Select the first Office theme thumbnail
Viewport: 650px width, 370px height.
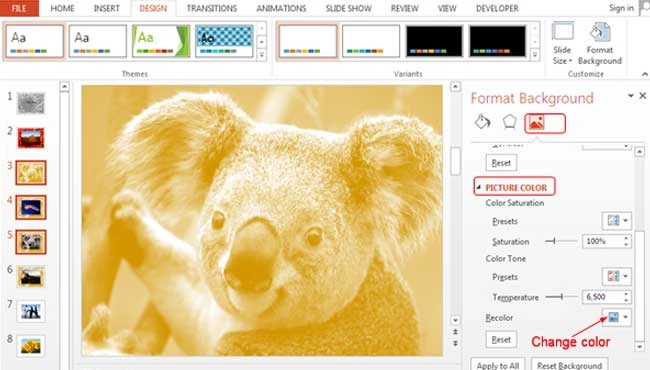coord(35,41)
